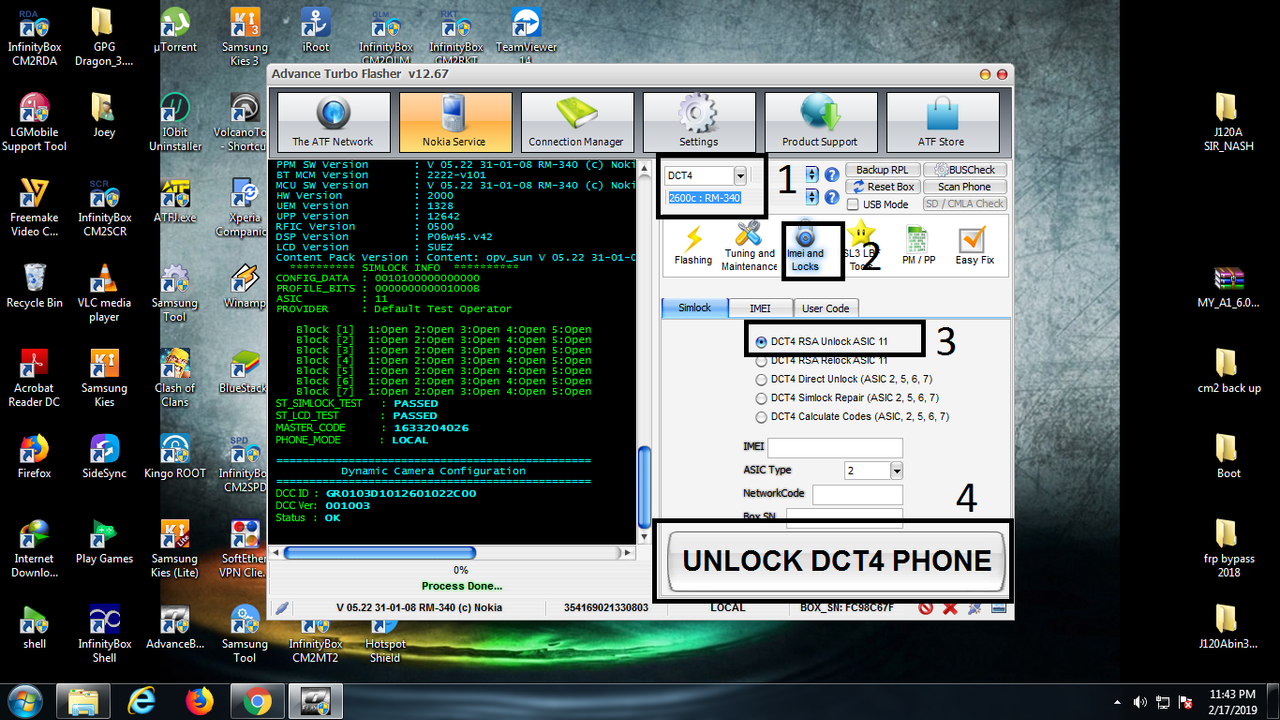Open the ATF Settings section
The image size is (1280, 720).
click(699, 122)
